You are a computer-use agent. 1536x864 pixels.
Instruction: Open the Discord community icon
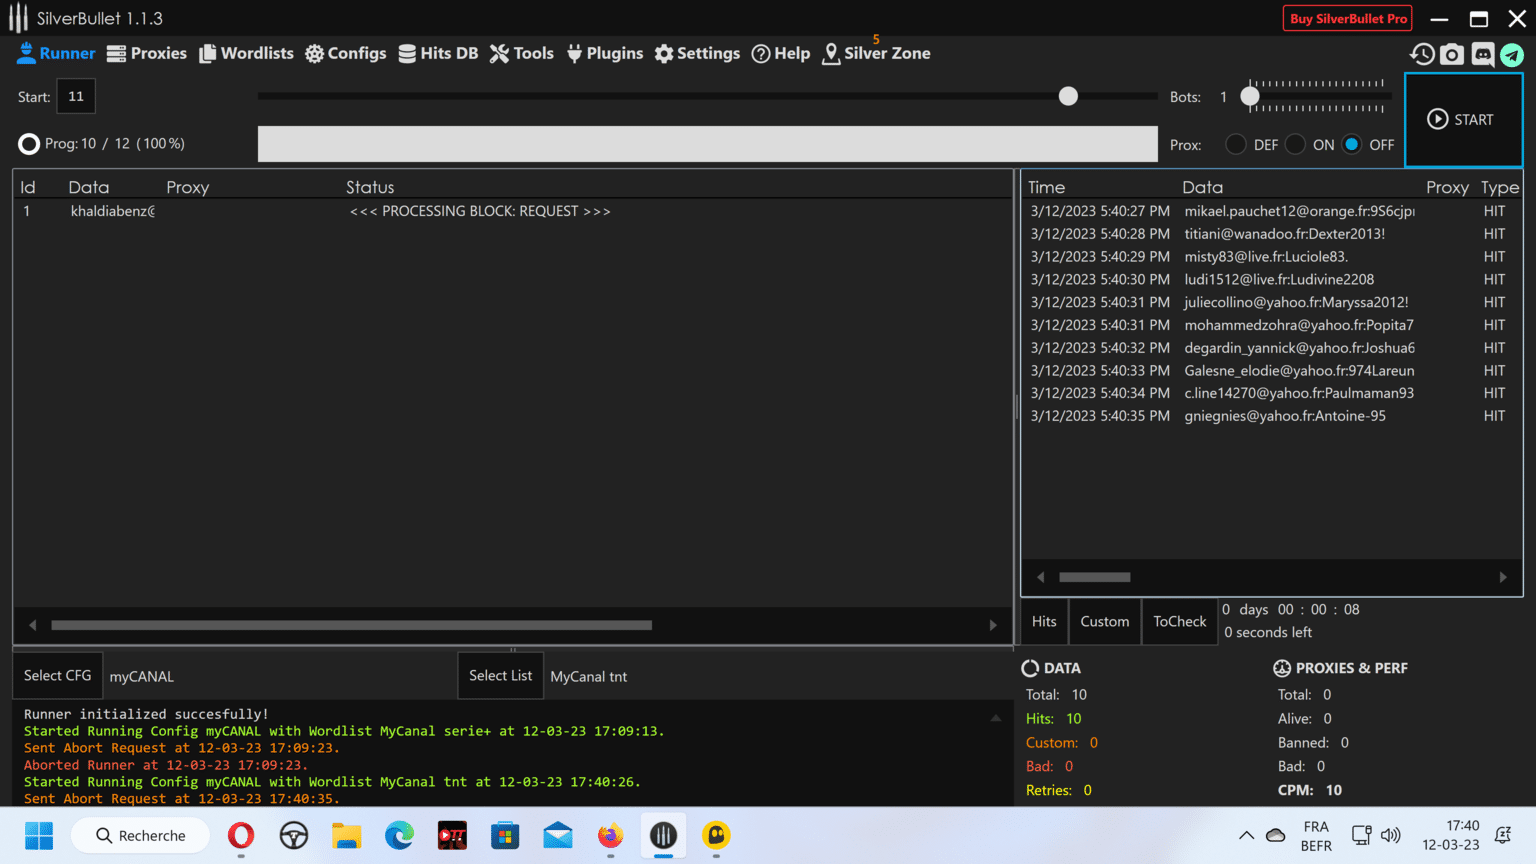[x=1482, y=55]
